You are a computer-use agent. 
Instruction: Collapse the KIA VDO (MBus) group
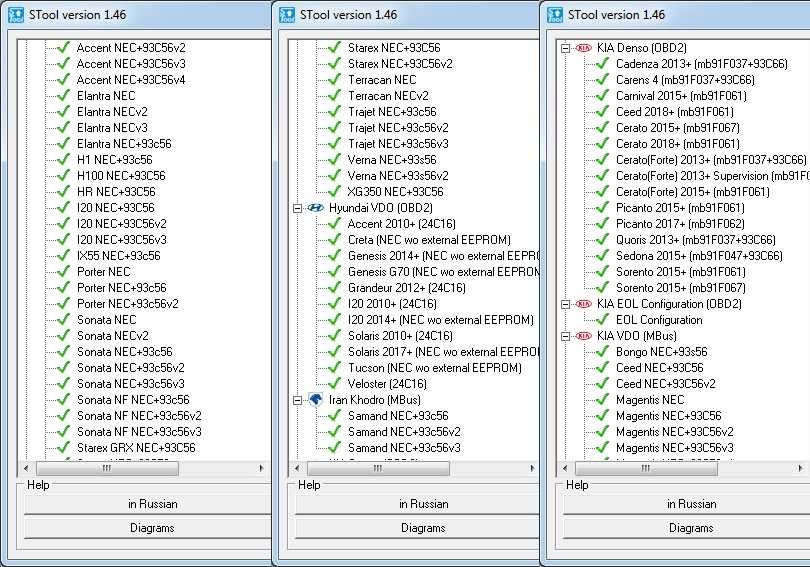pos(565,336)
